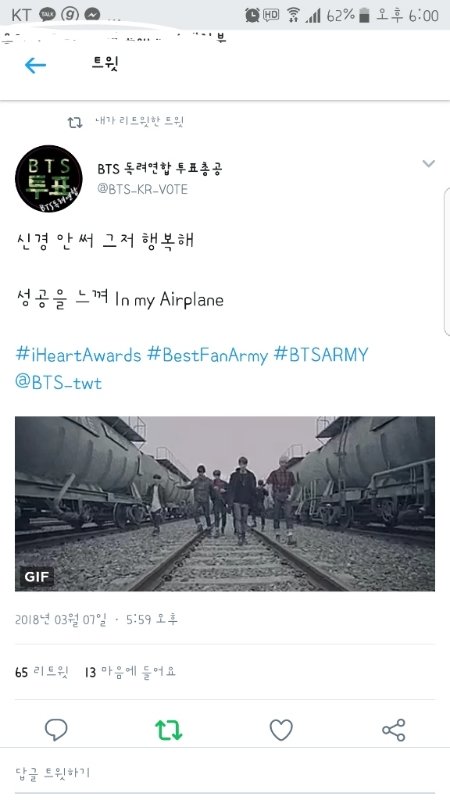Play the GIF of the railroad tracks
This screenshot has width=450, height=800.
225,504
